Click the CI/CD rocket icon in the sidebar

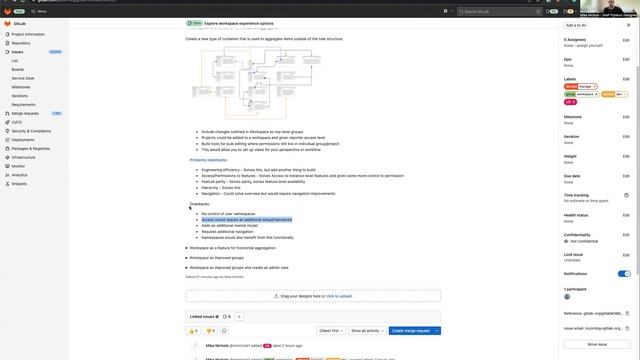[7, 122]
